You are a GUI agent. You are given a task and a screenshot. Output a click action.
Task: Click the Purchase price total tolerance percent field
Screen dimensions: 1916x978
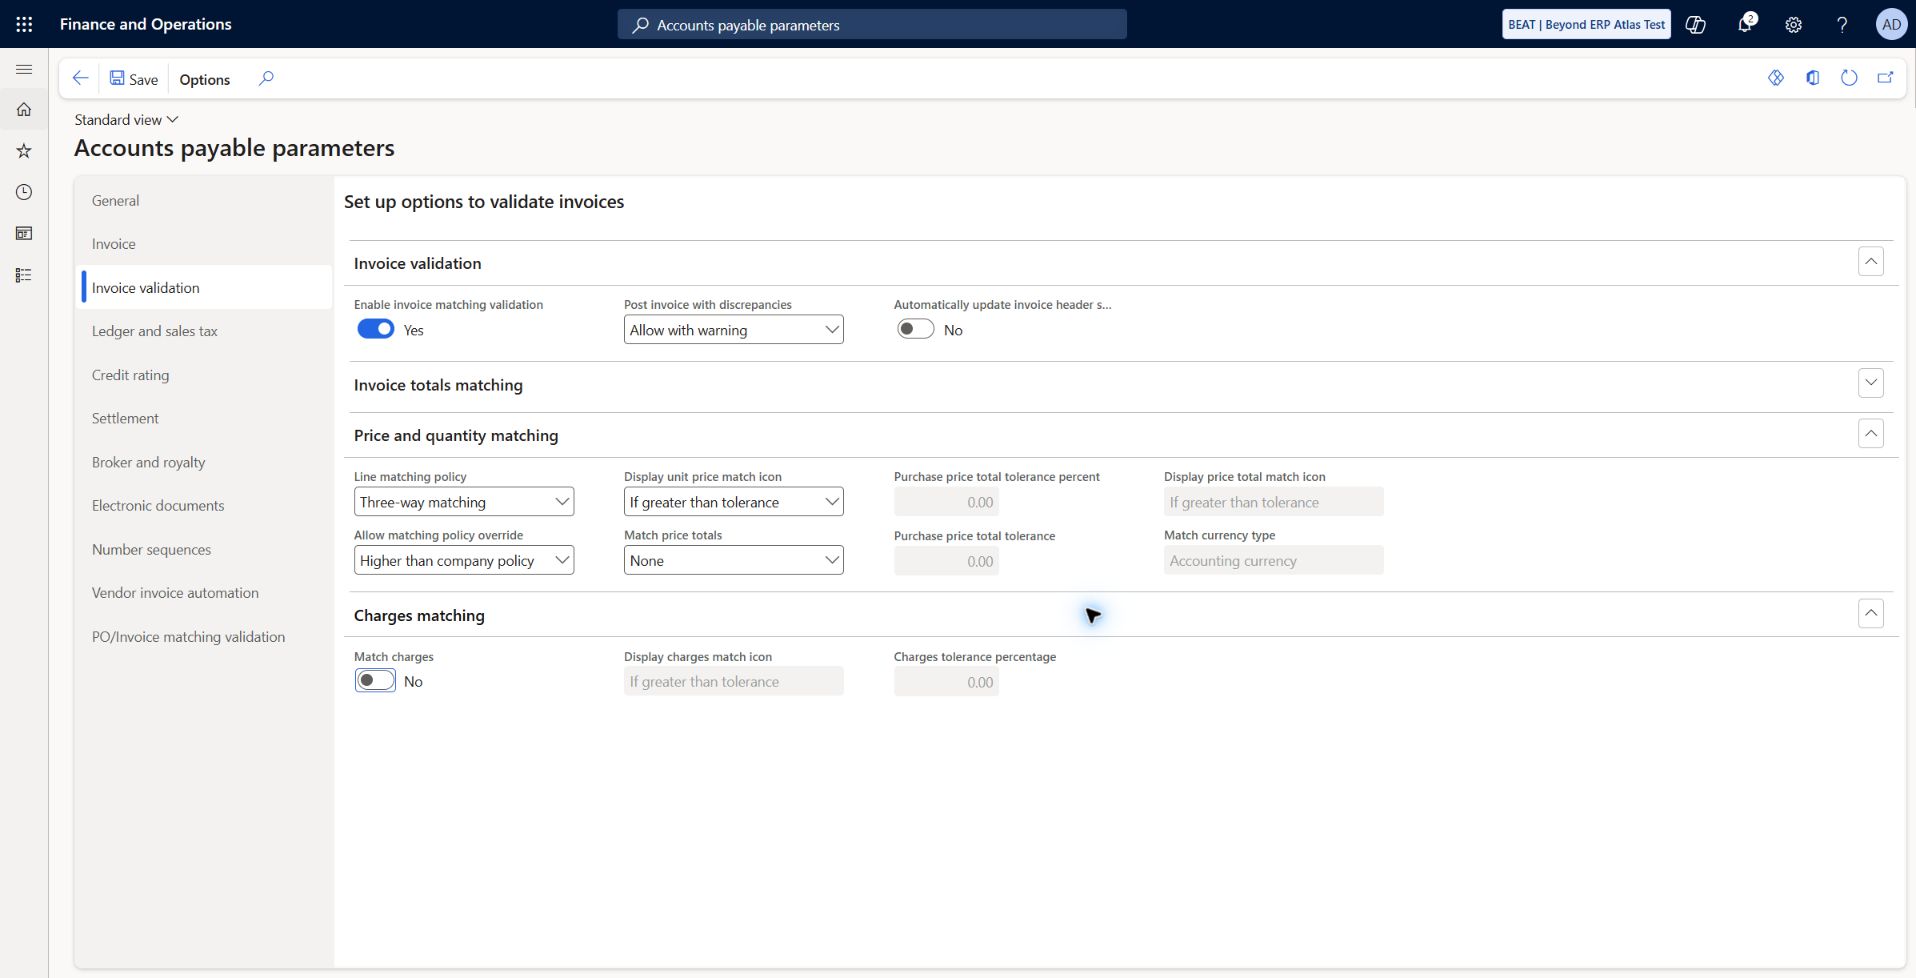[946, 502]
